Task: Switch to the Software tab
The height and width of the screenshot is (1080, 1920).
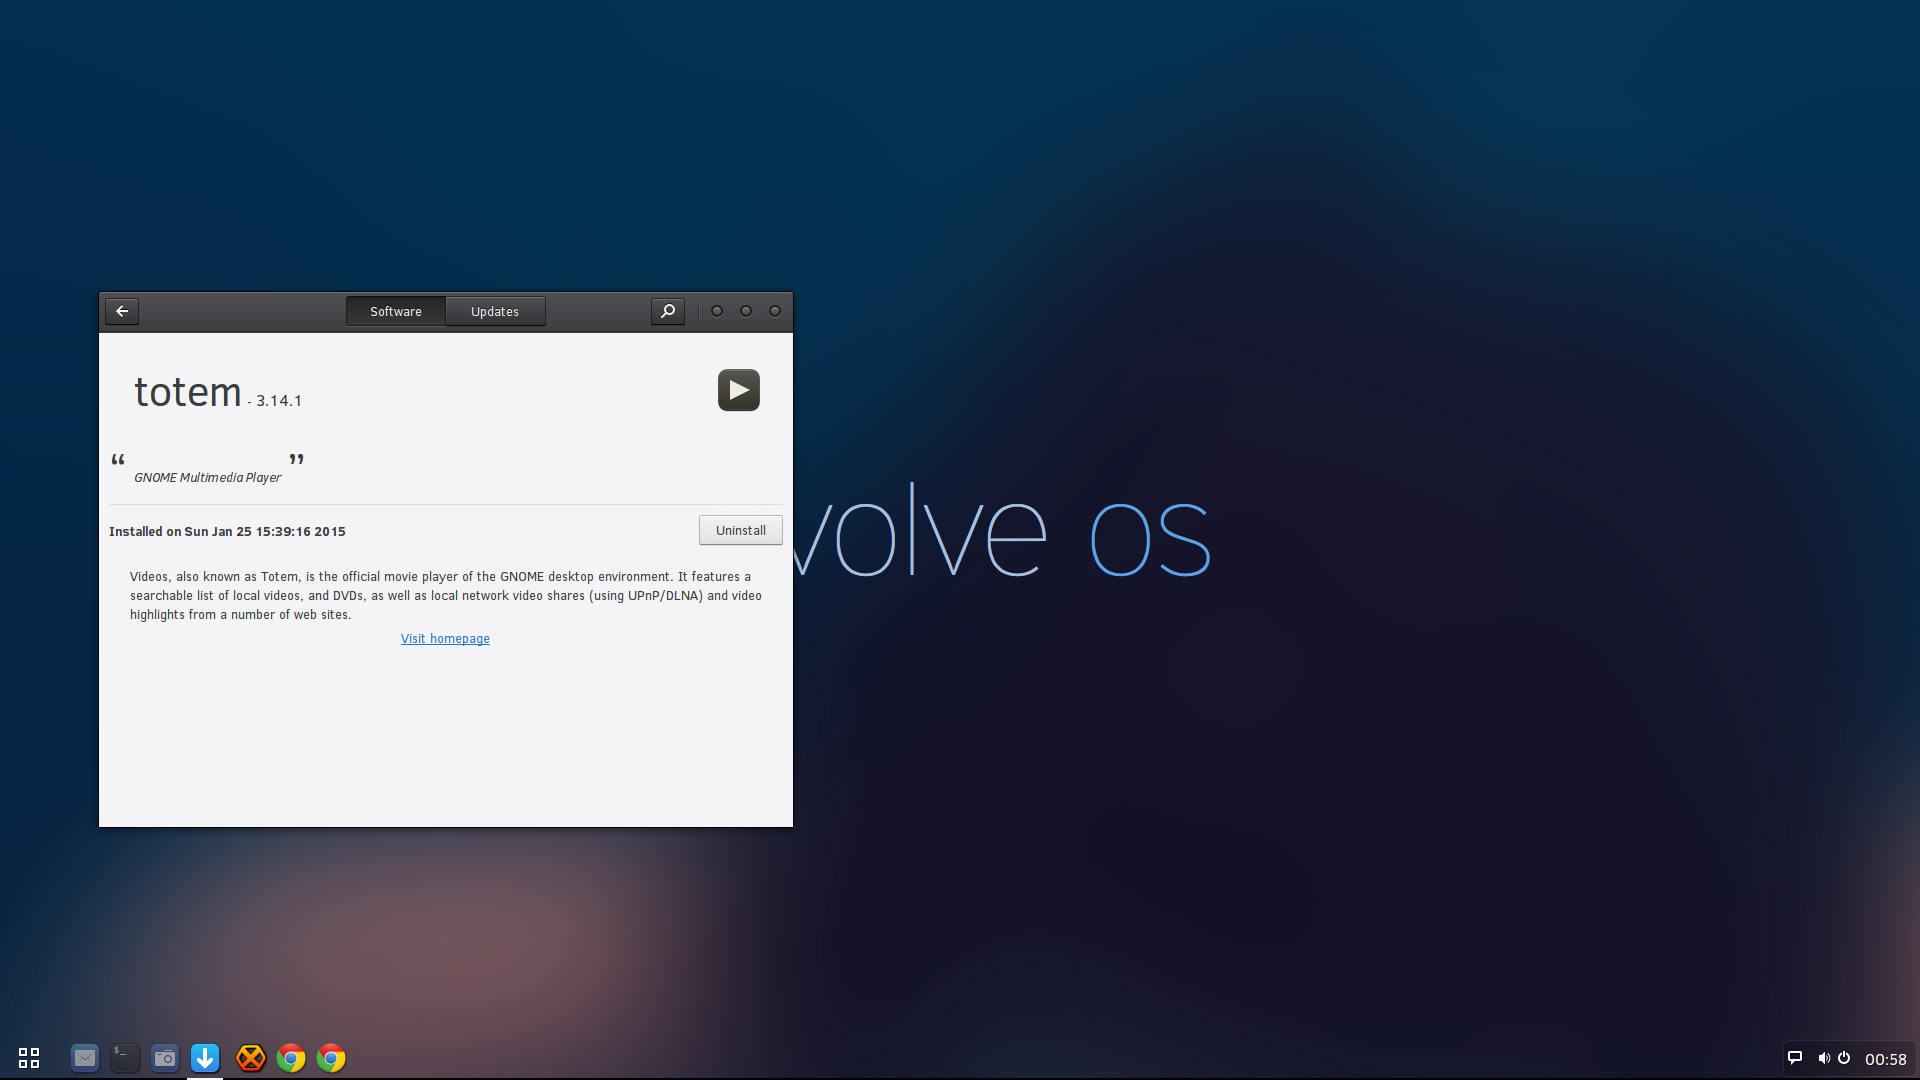Action: coord(396,311)
